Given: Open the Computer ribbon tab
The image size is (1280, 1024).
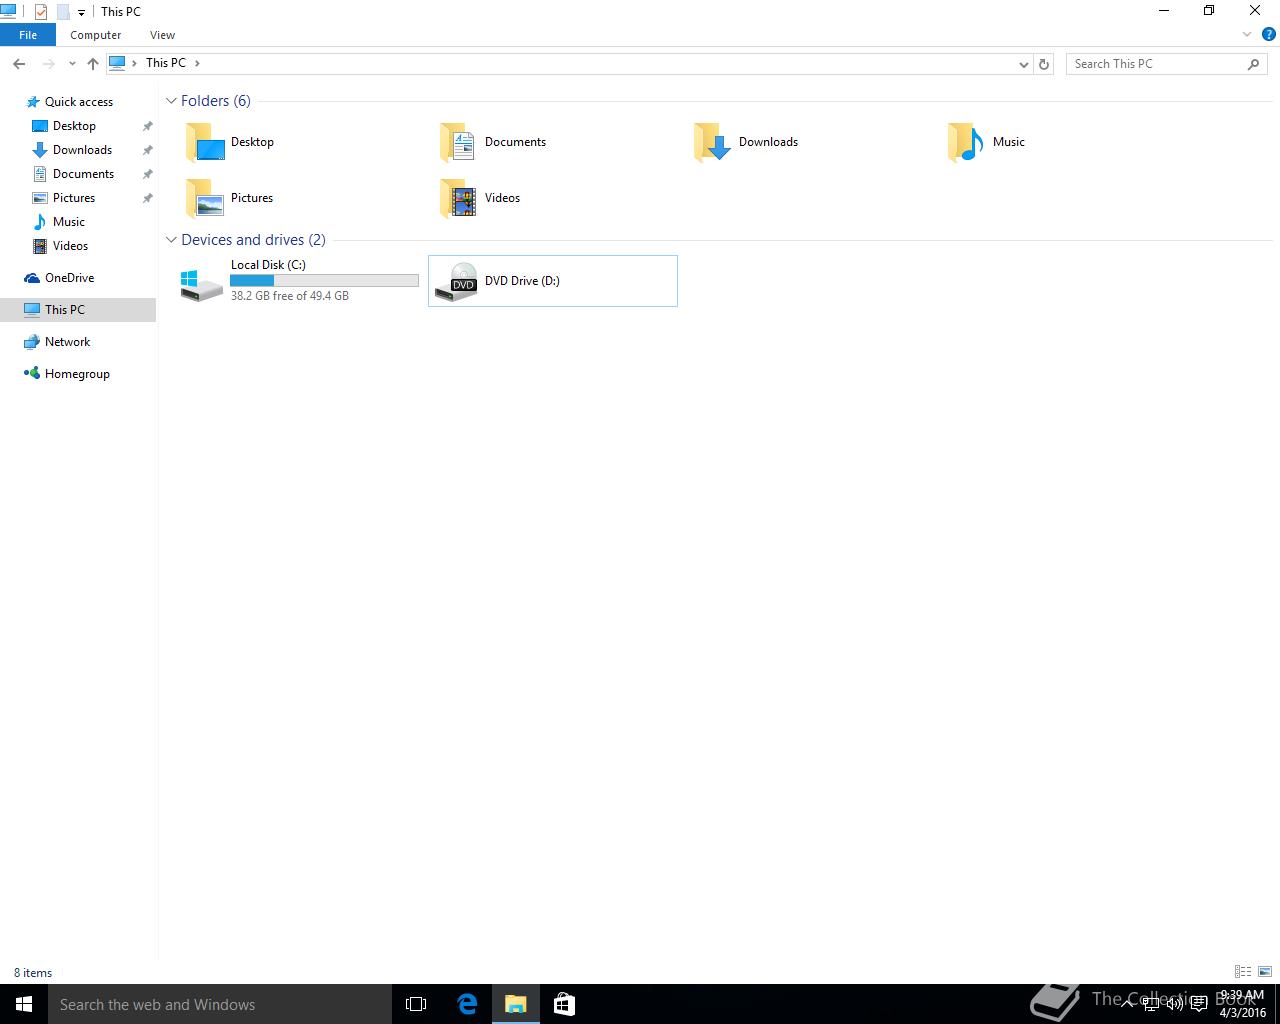Looking at the screenshot, I should tap(96, 35).
